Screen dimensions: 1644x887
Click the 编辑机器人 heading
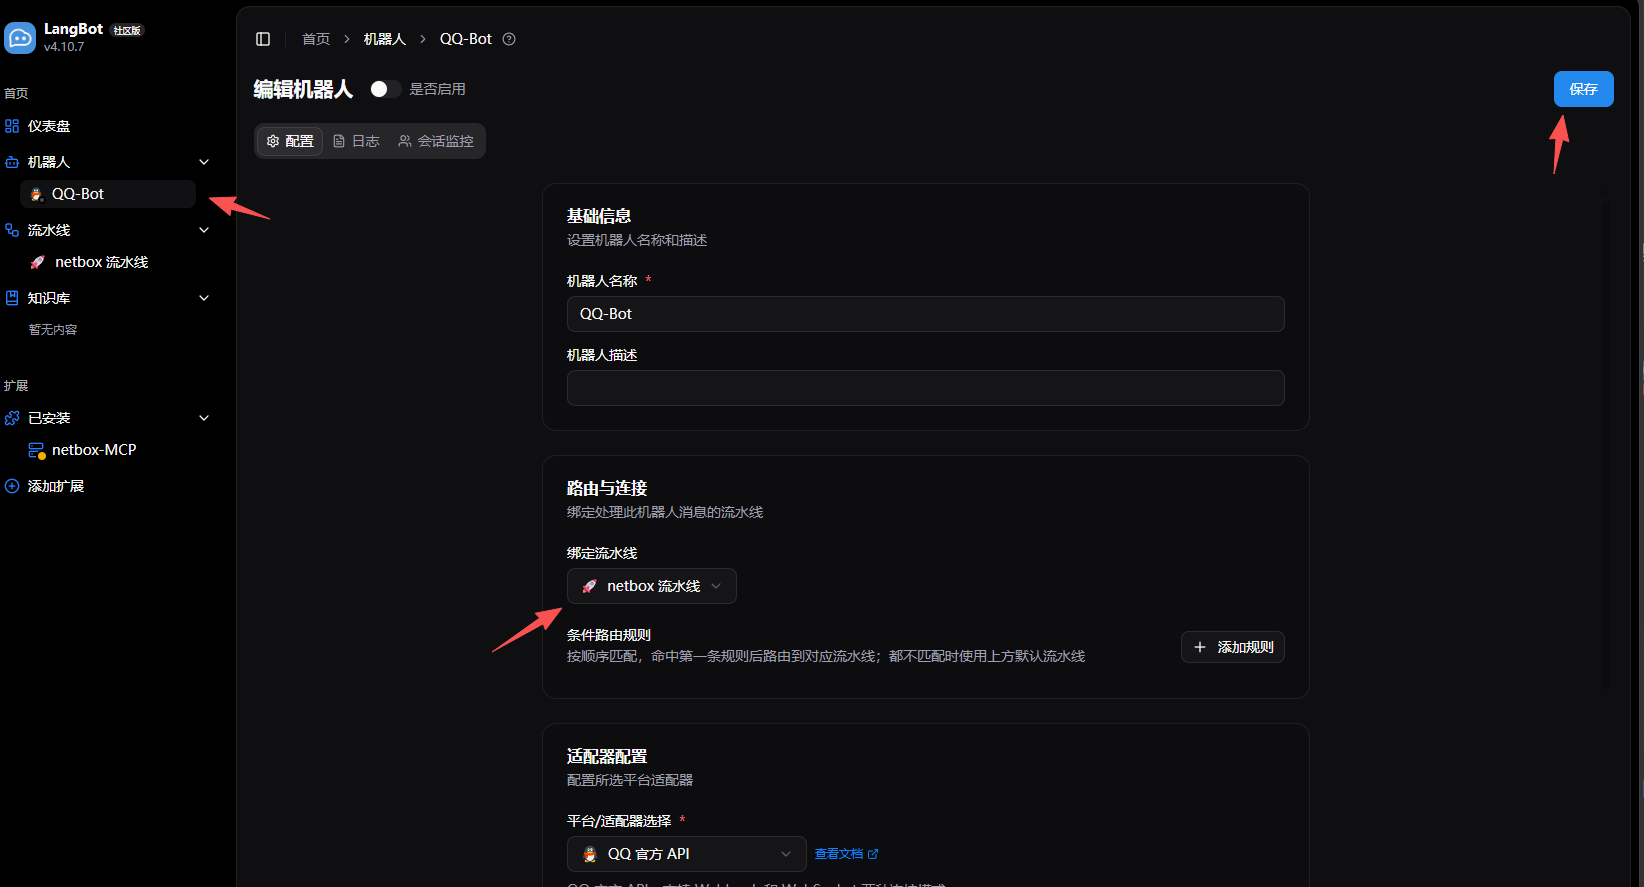(x=303, y=89)
